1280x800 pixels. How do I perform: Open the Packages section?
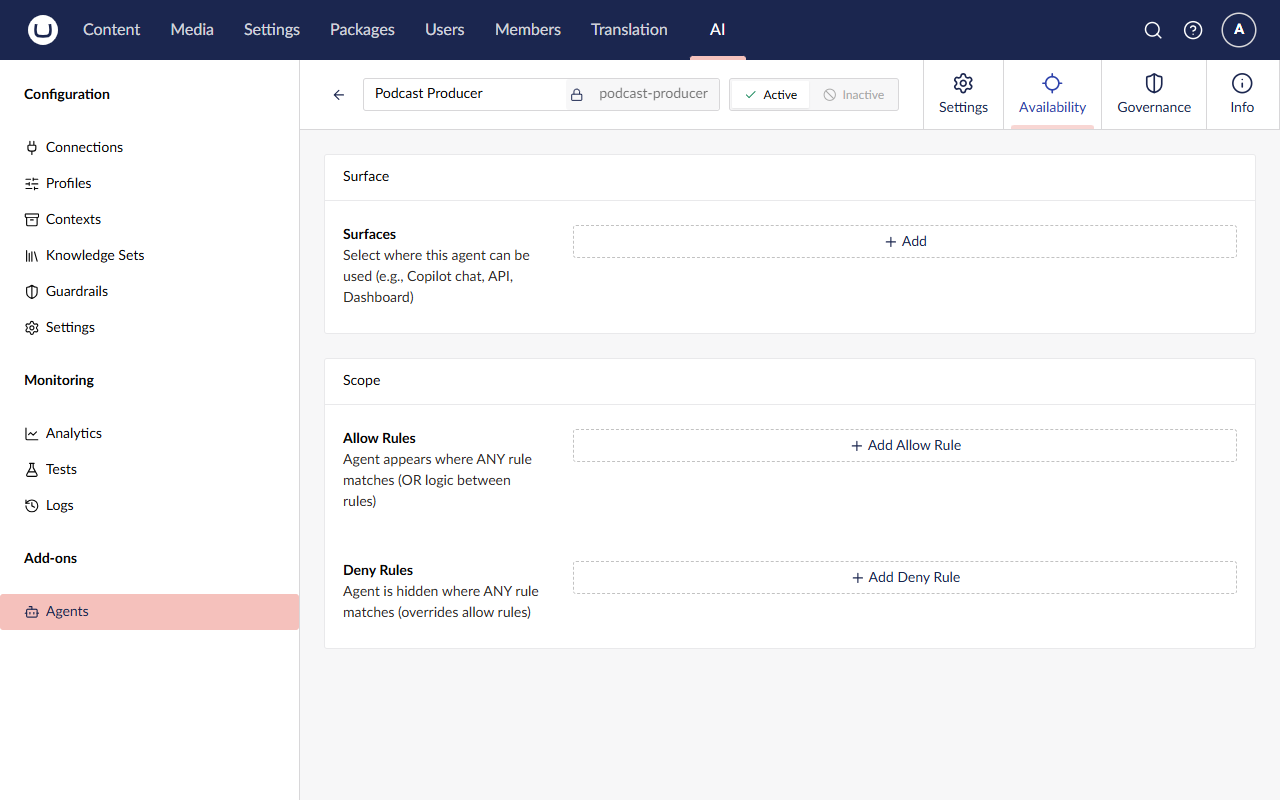click(x=362, y=30)
